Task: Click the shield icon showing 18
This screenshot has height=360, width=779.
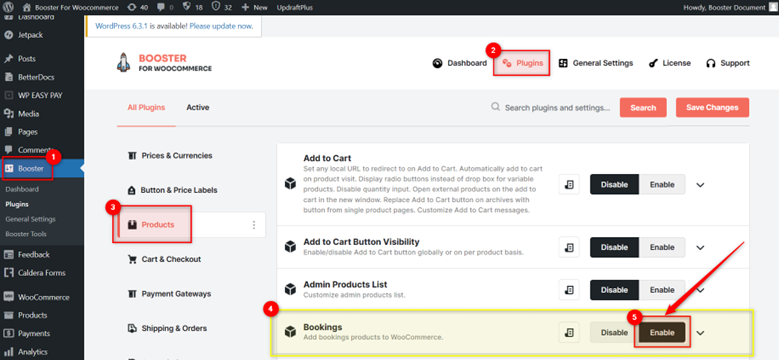Action: point(192,7)
